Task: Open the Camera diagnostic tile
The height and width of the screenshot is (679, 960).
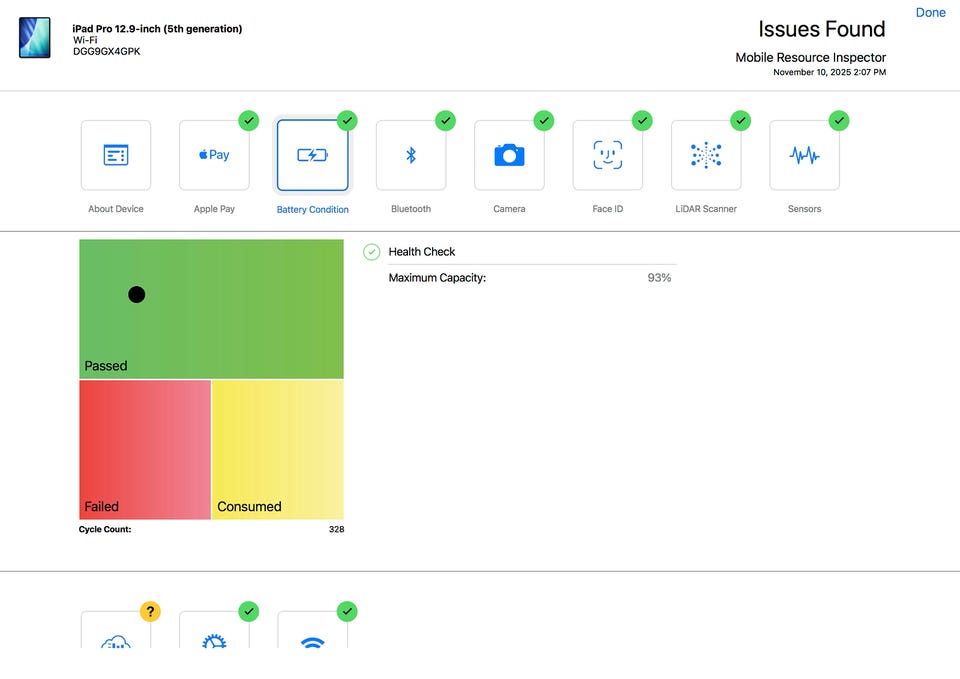Action: tap(509, 156)
